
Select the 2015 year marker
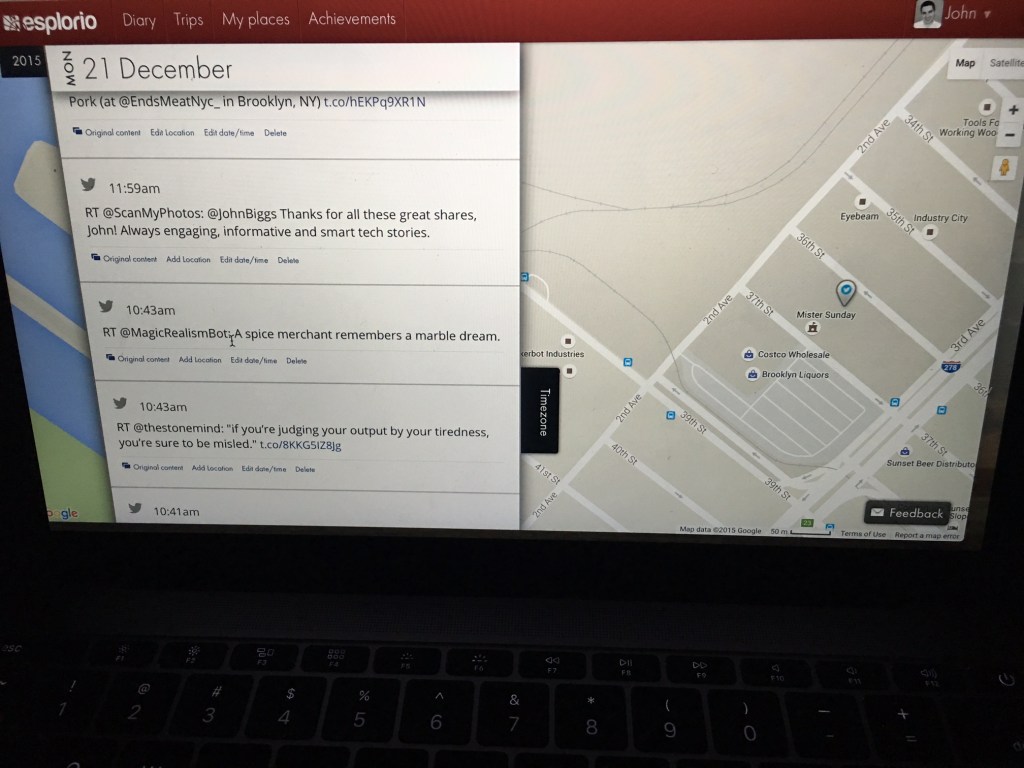[x=26, y=61]
